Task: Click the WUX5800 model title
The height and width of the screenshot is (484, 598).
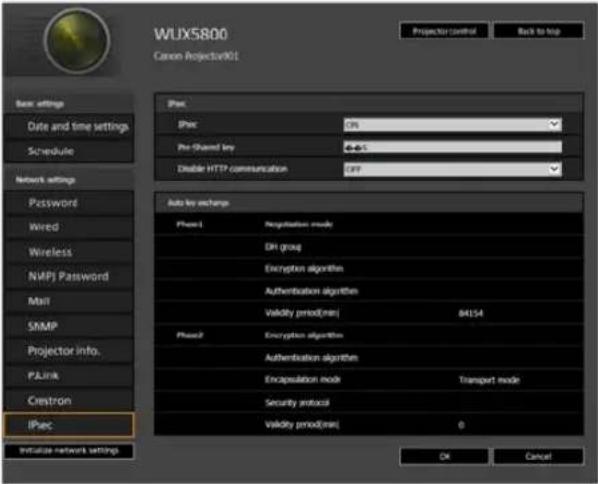Action: pos(191,34)
